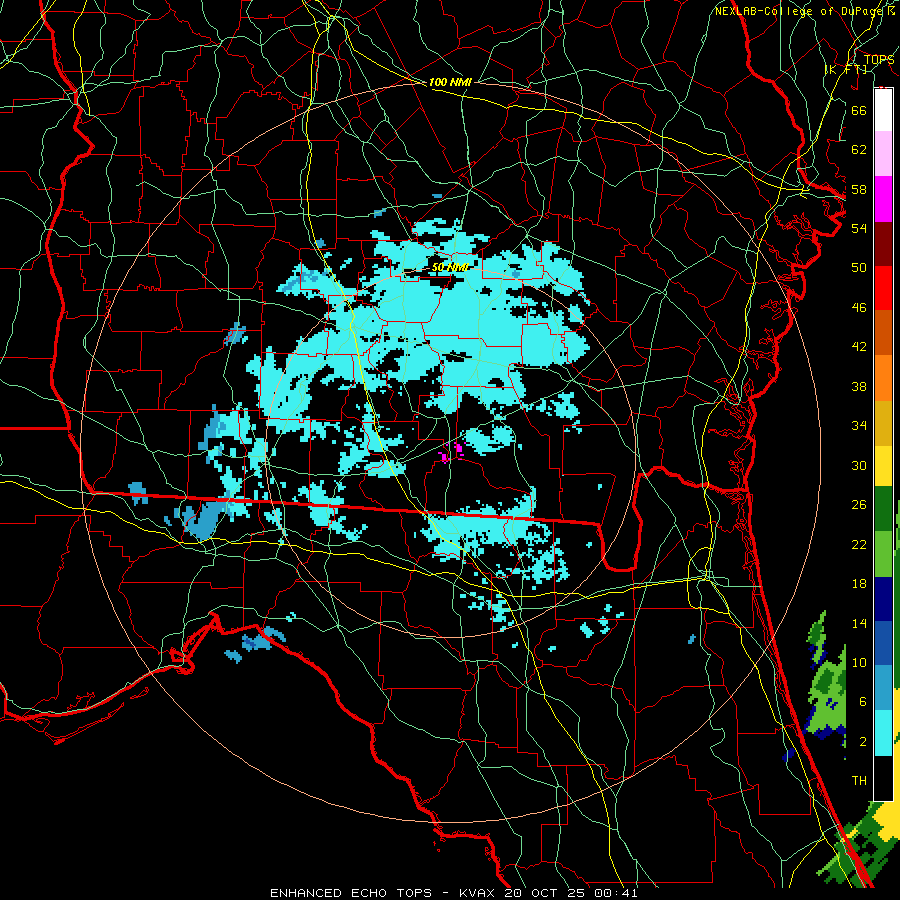This screenshot has width=900, height=900.
Task: Click the '38' legend value
Action: (x=859, y=386)
